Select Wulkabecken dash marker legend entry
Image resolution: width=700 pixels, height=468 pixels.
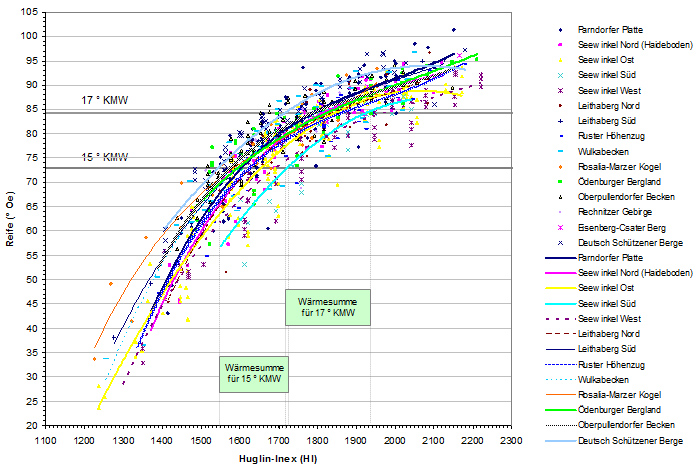[593, 152]
